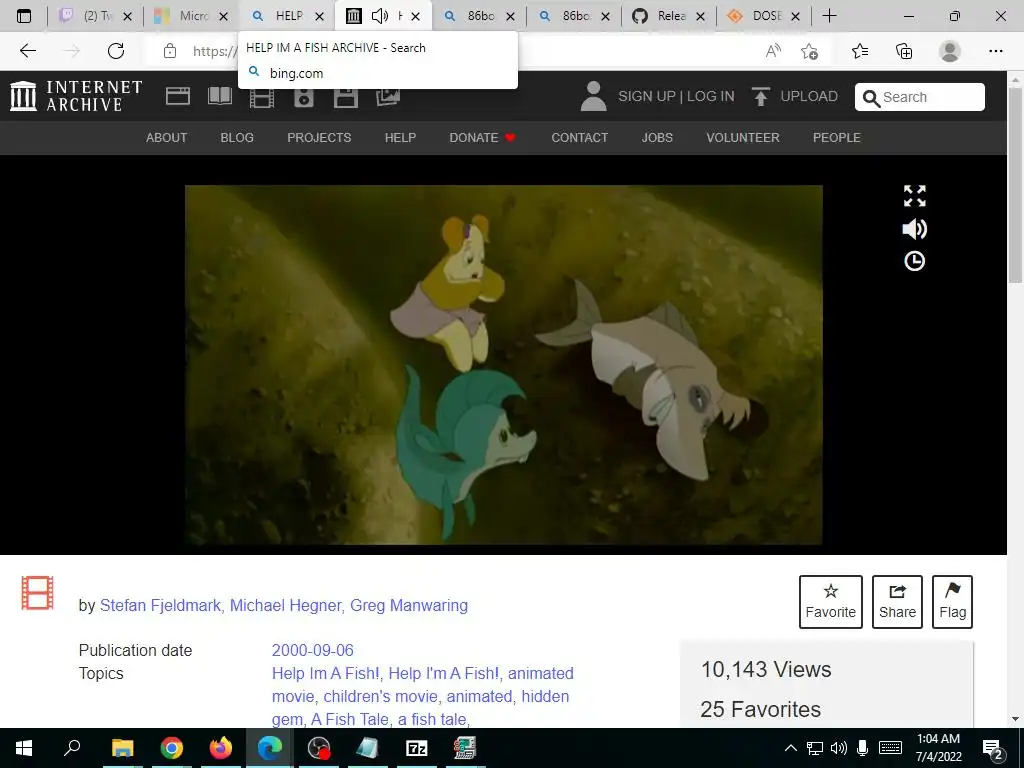Screen dimensions: 1024x768
Task: Add this page to favorites star
Action: [809, 50]
